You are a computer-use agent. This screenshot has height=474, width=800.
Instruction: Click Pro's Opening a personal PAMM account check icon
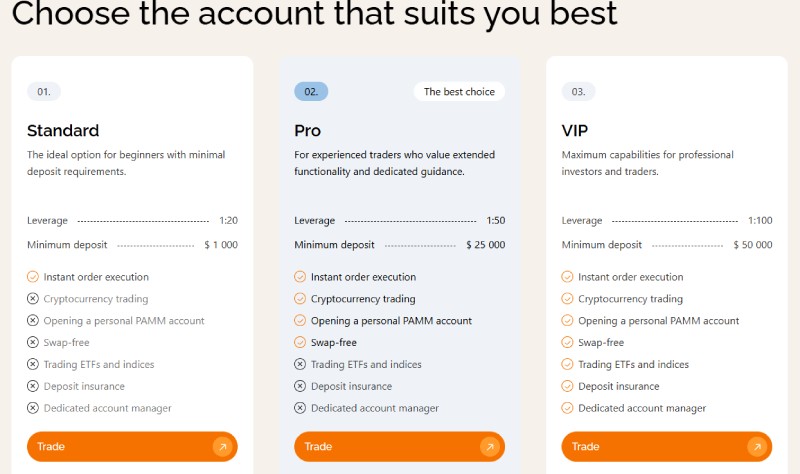point(300,321)
